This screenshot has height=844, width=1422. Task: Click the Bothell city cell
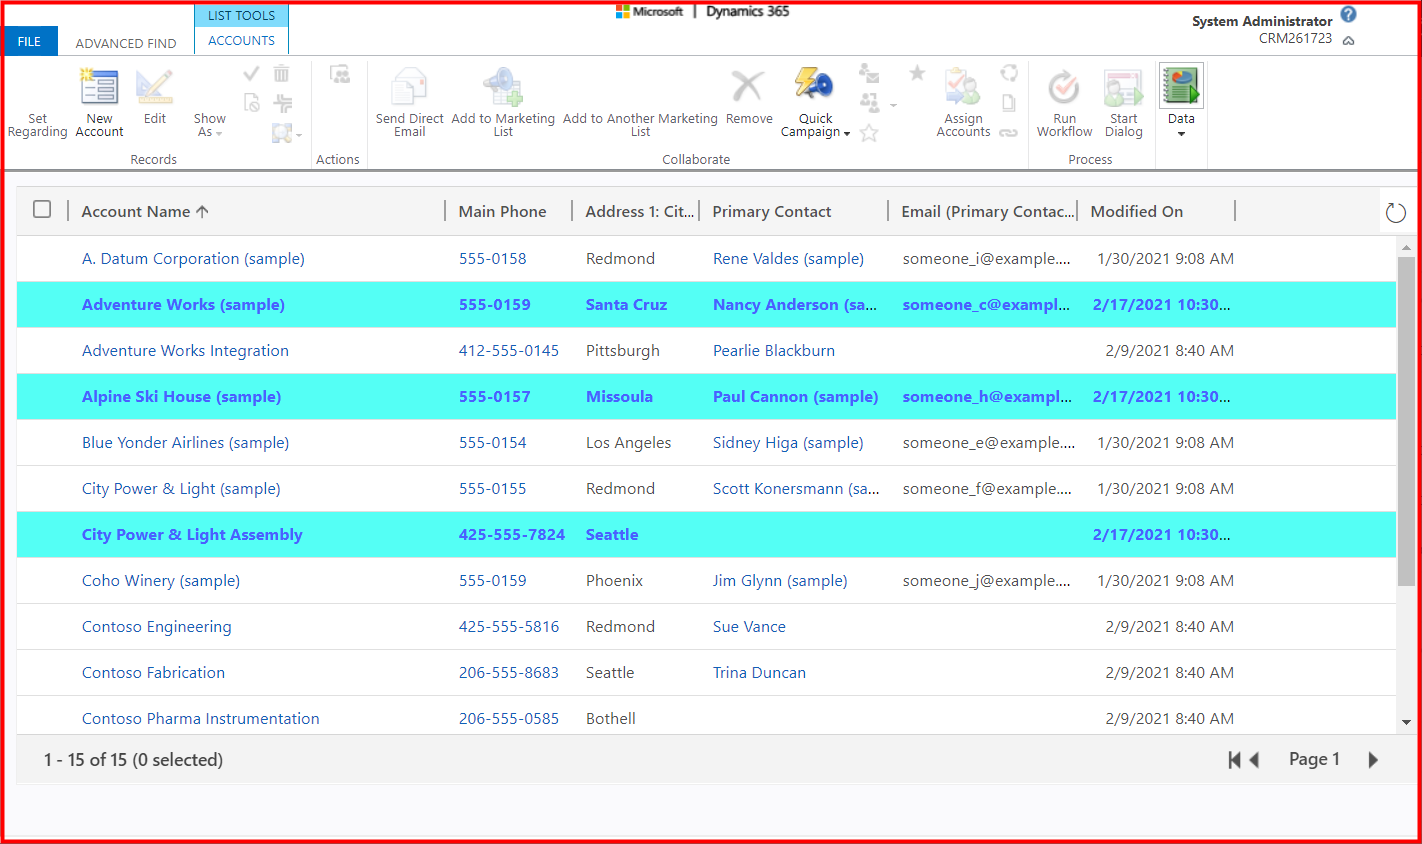(x=610, y=718)
